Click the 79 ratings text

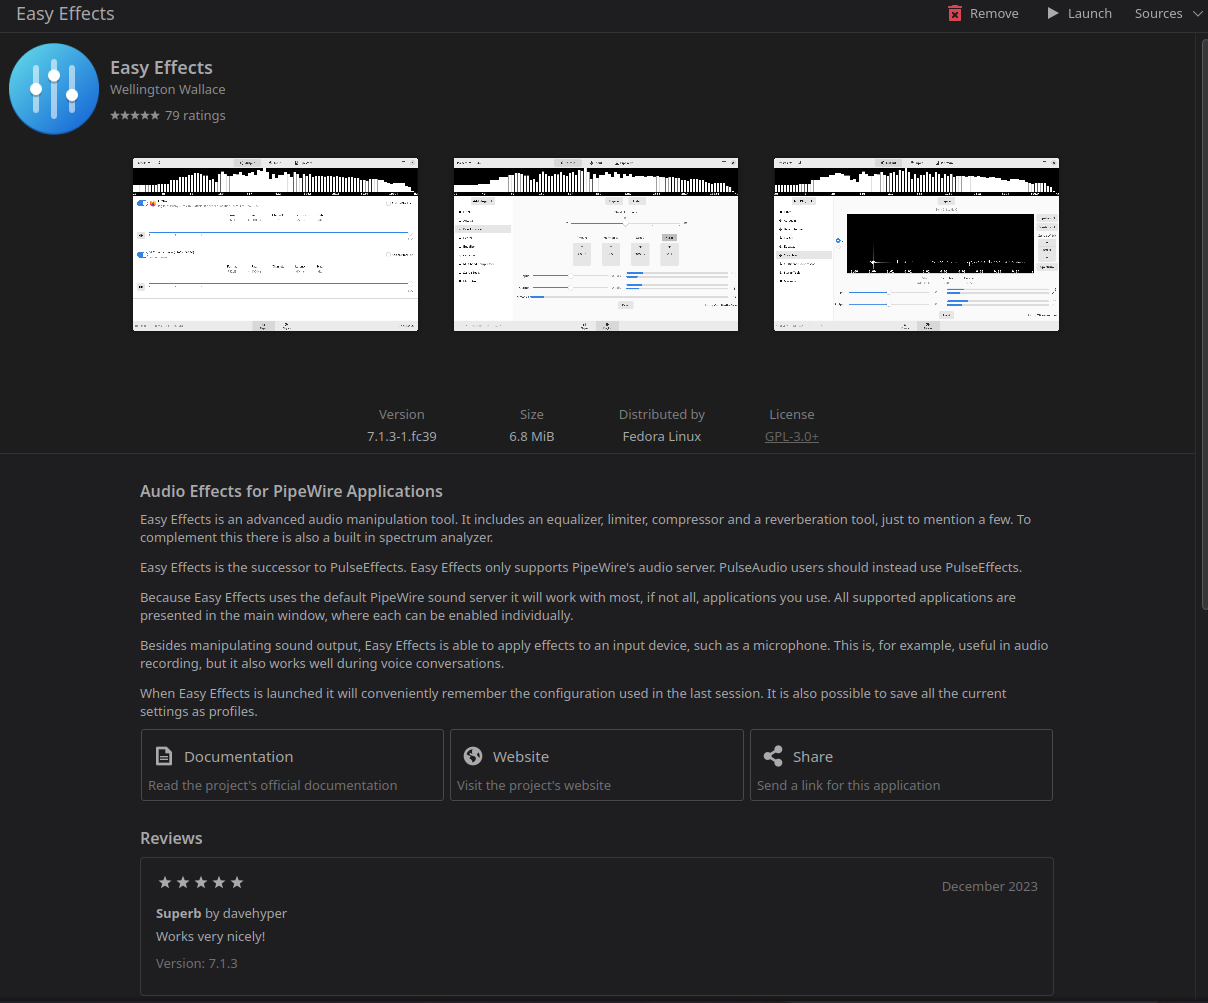(195, 115)
